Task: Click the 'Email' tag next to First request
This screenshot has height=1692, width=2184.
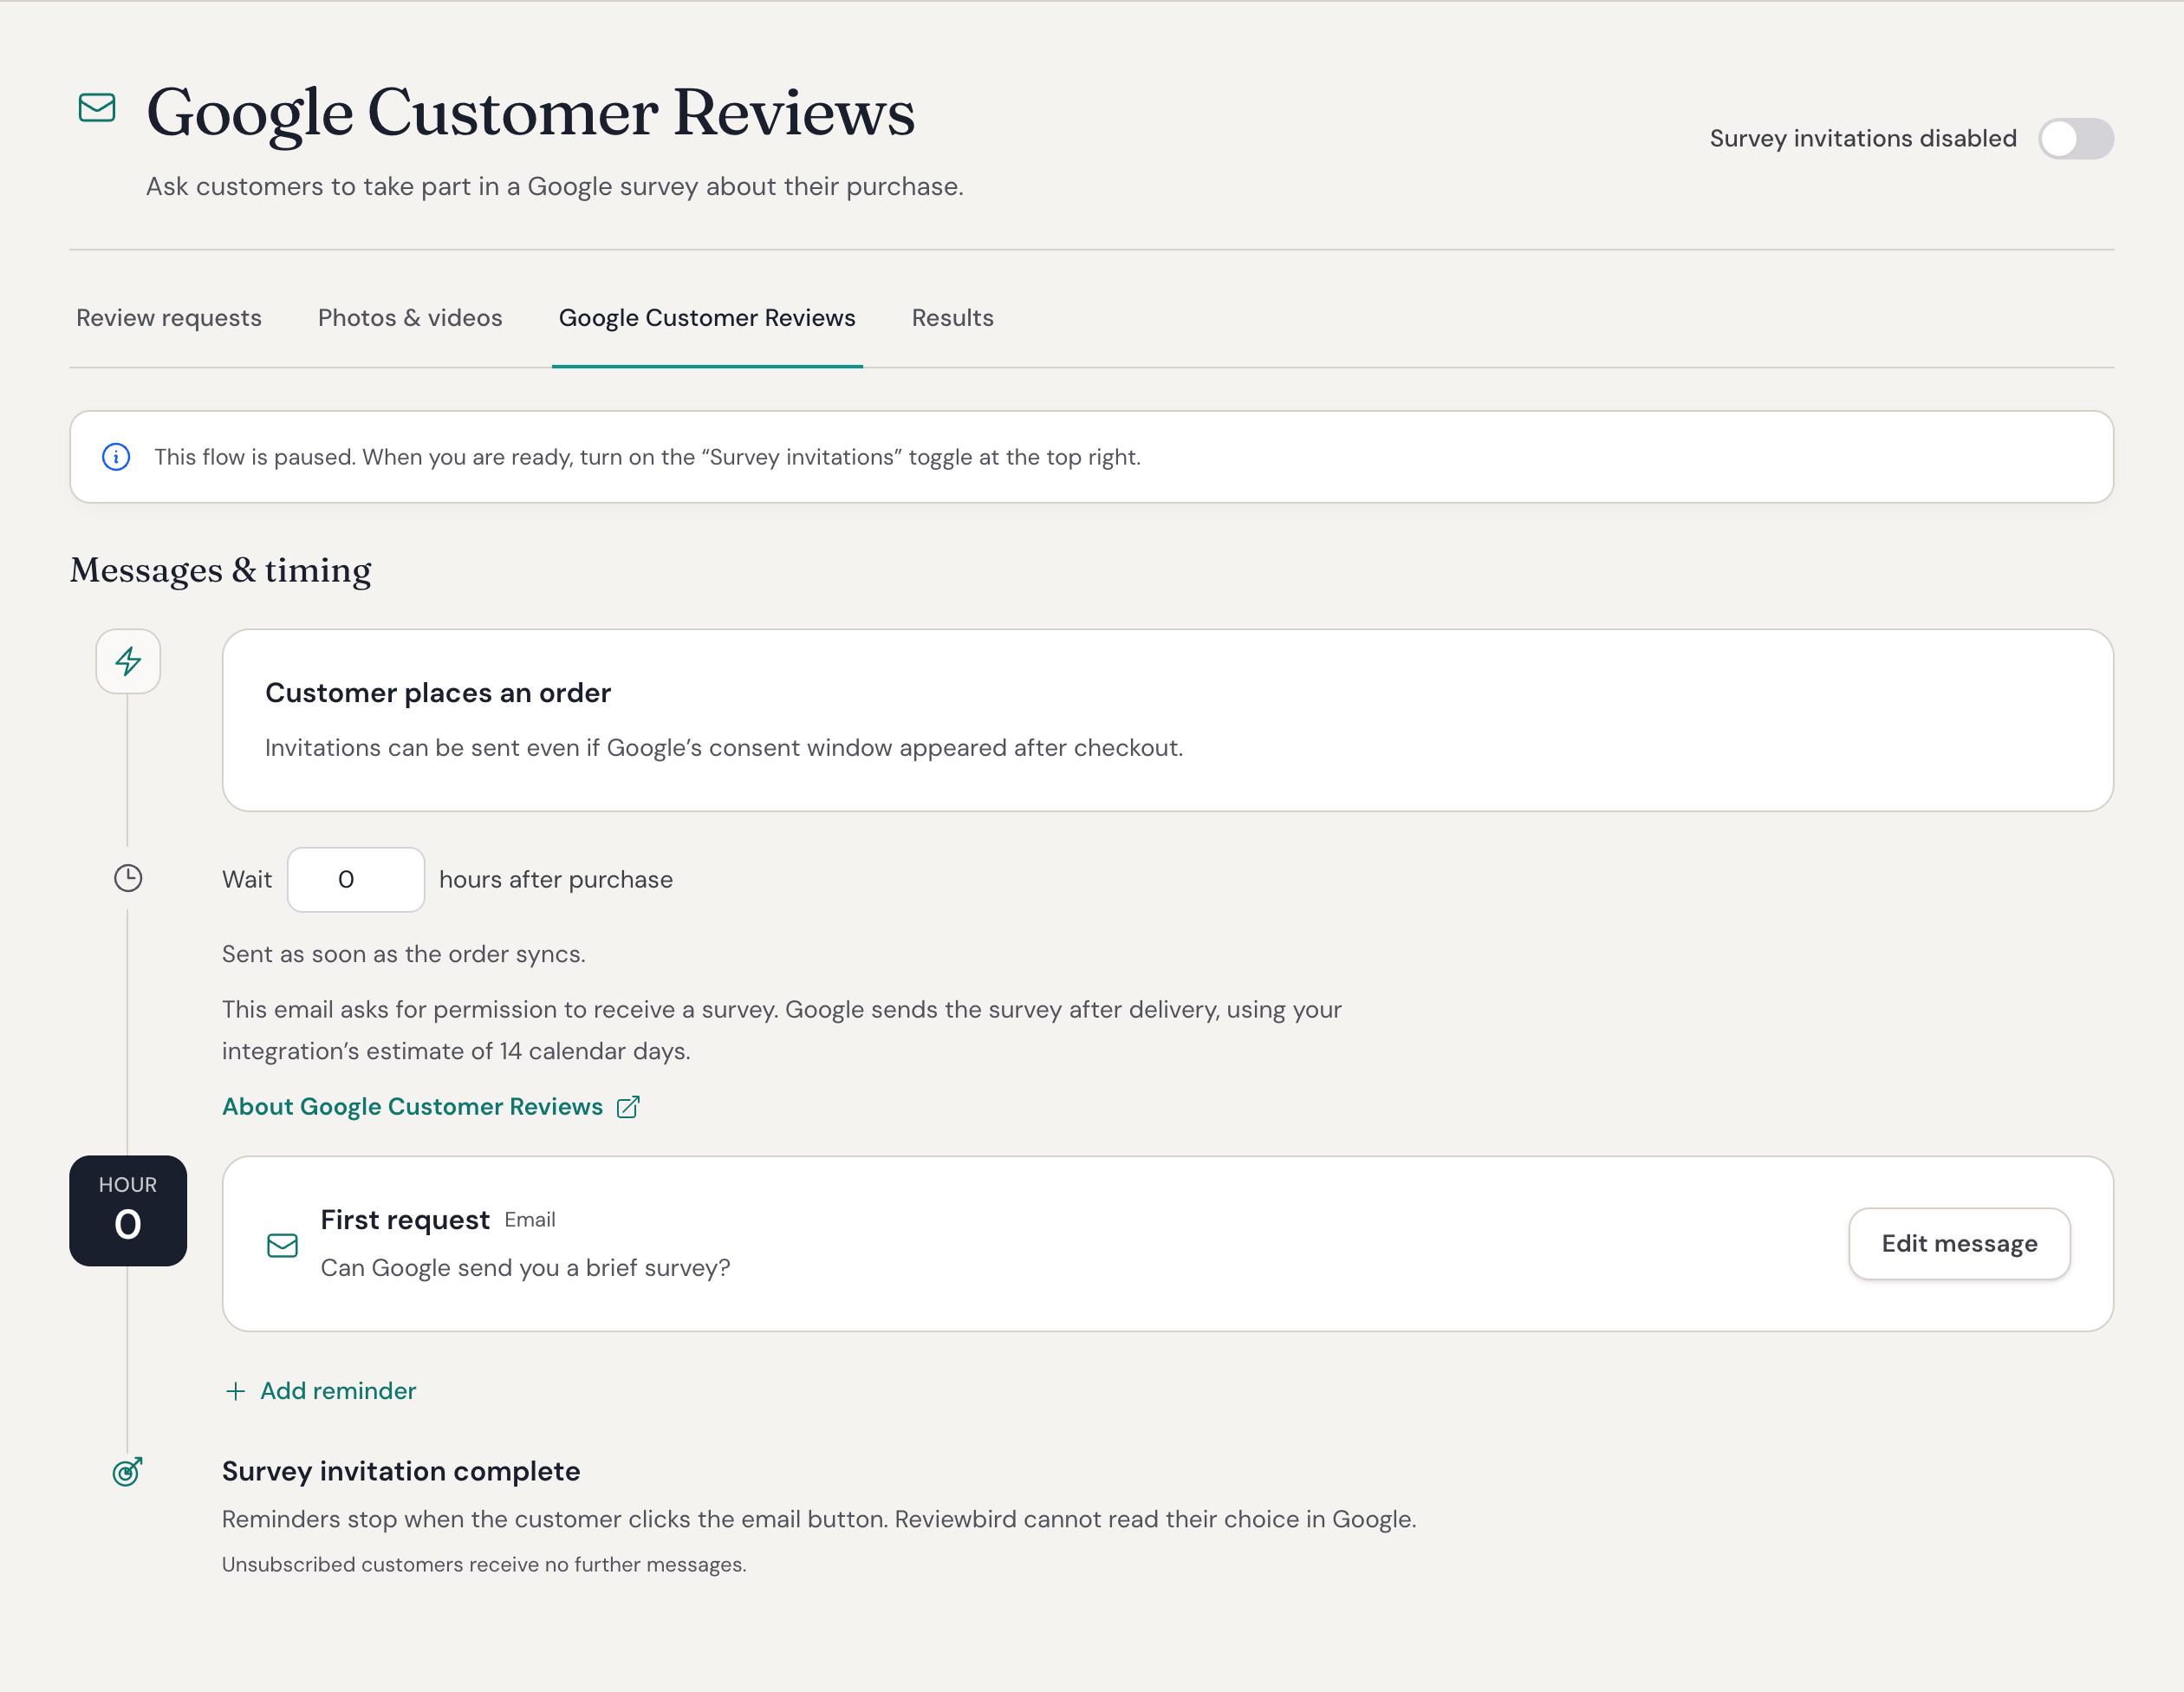Action: 530,1220
